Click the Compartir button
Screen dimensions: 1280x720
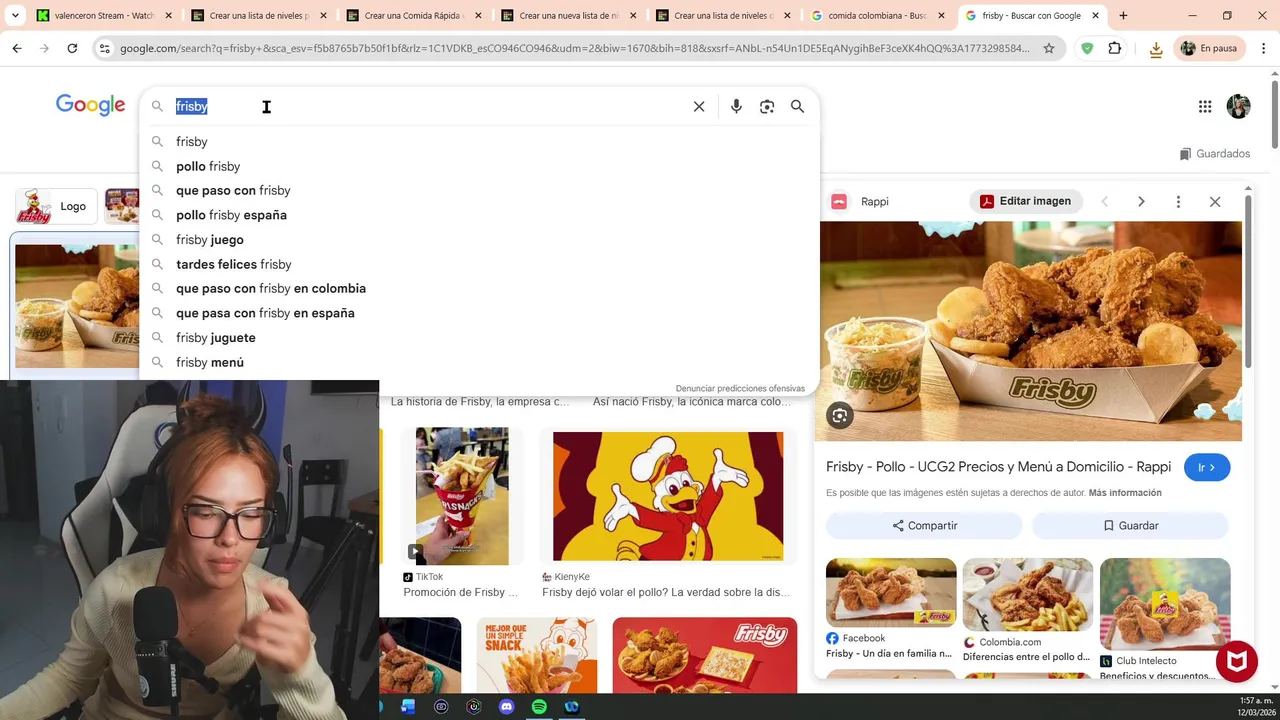pyautogui.click(x=924, y=525)
